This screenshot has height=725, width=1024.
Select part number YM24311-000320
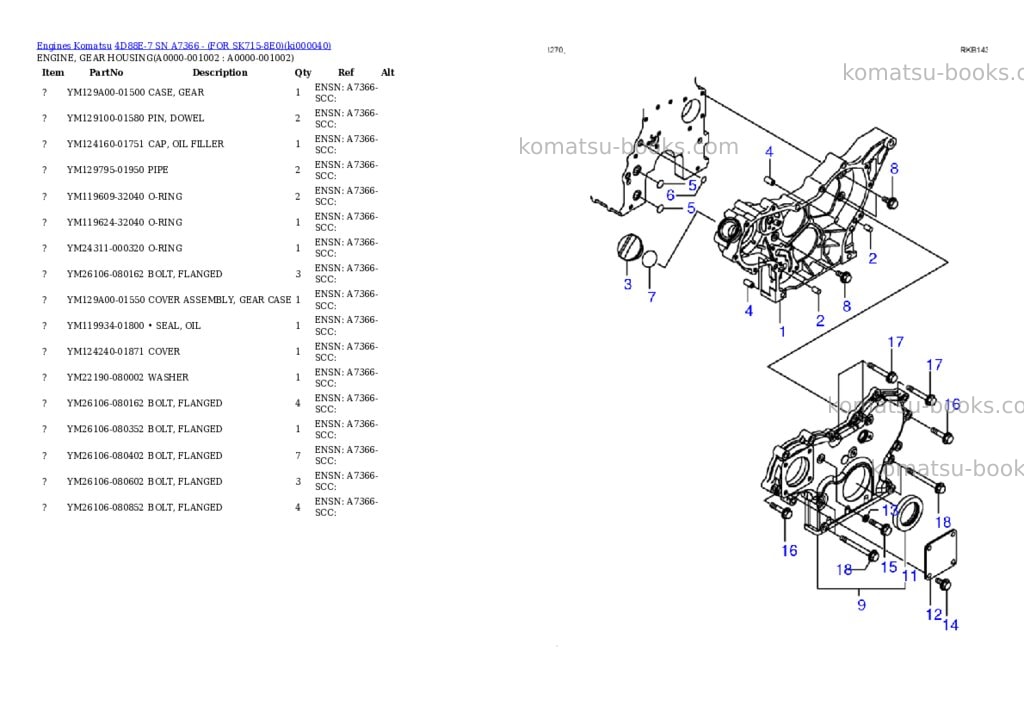tap(106, 248)
